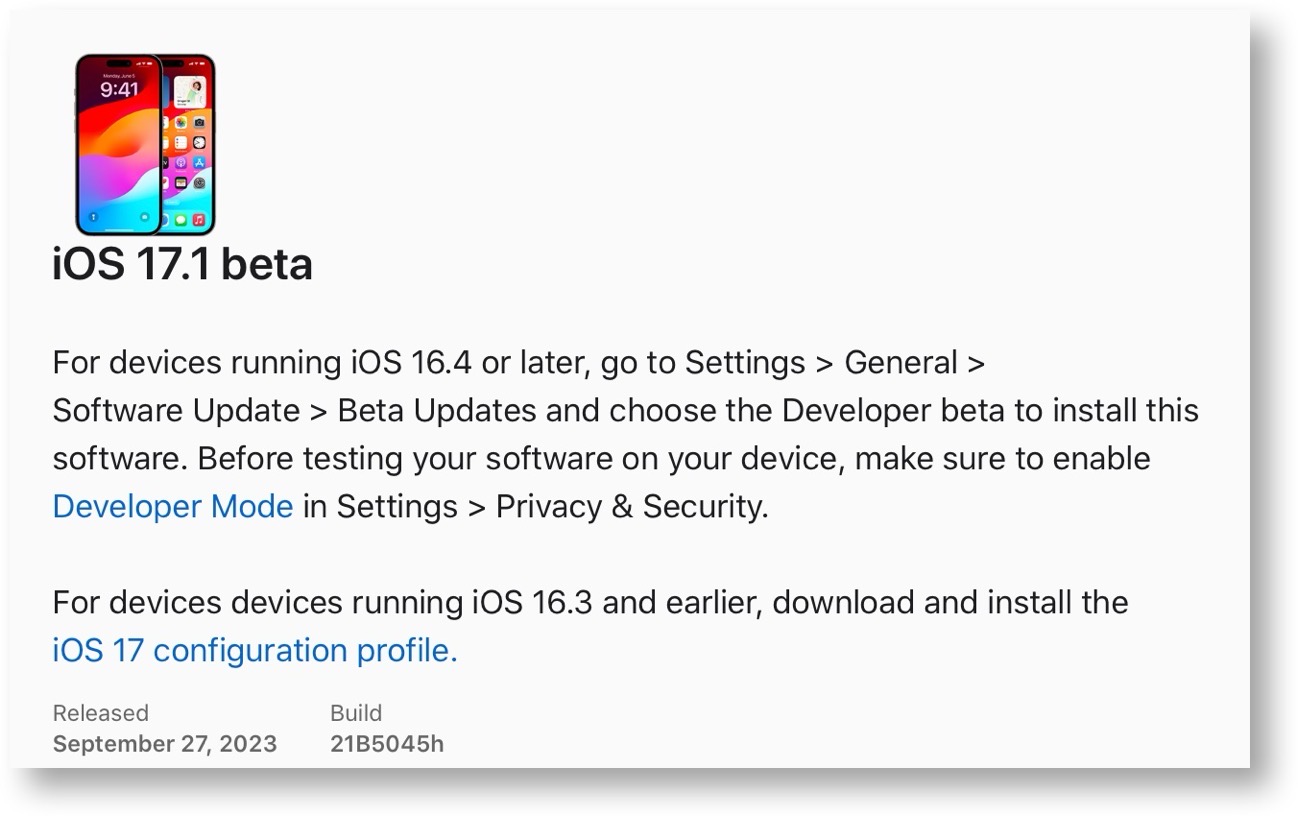This screenshot has height=816, width=1298.
Task: Click the Build label
Action: (x=356, y=713)
